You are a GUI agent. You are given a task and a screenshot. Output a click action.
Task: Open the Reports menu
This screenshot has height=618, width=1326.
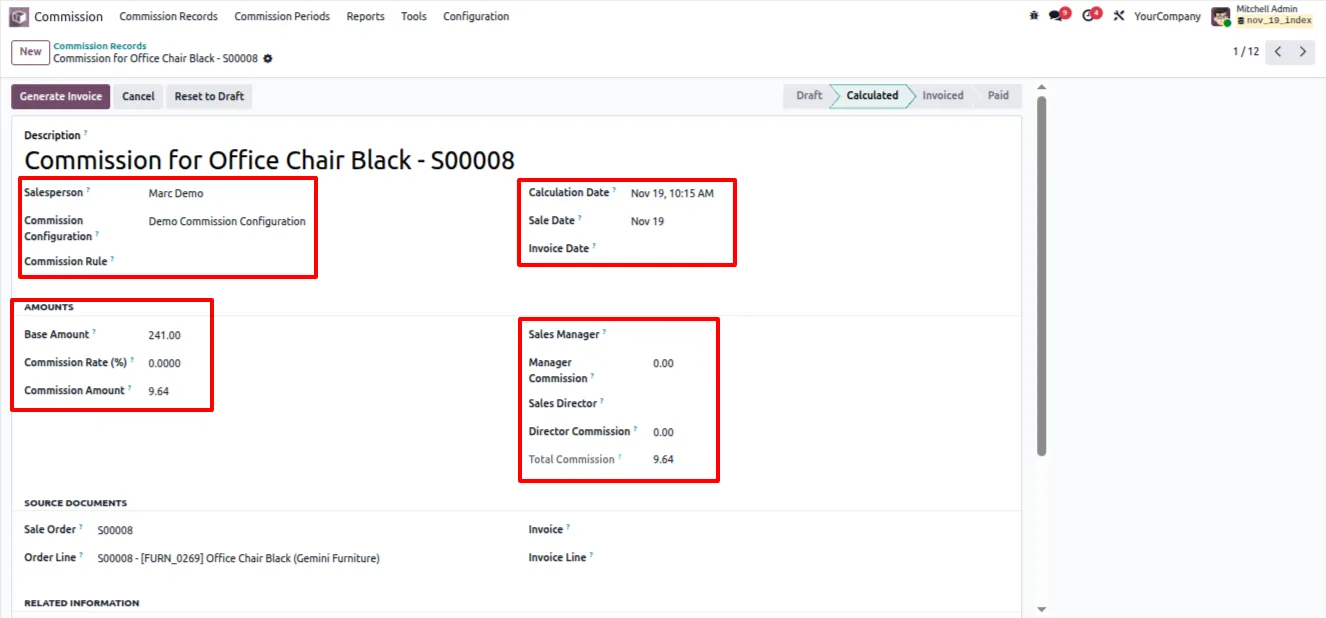pos(365,17)
